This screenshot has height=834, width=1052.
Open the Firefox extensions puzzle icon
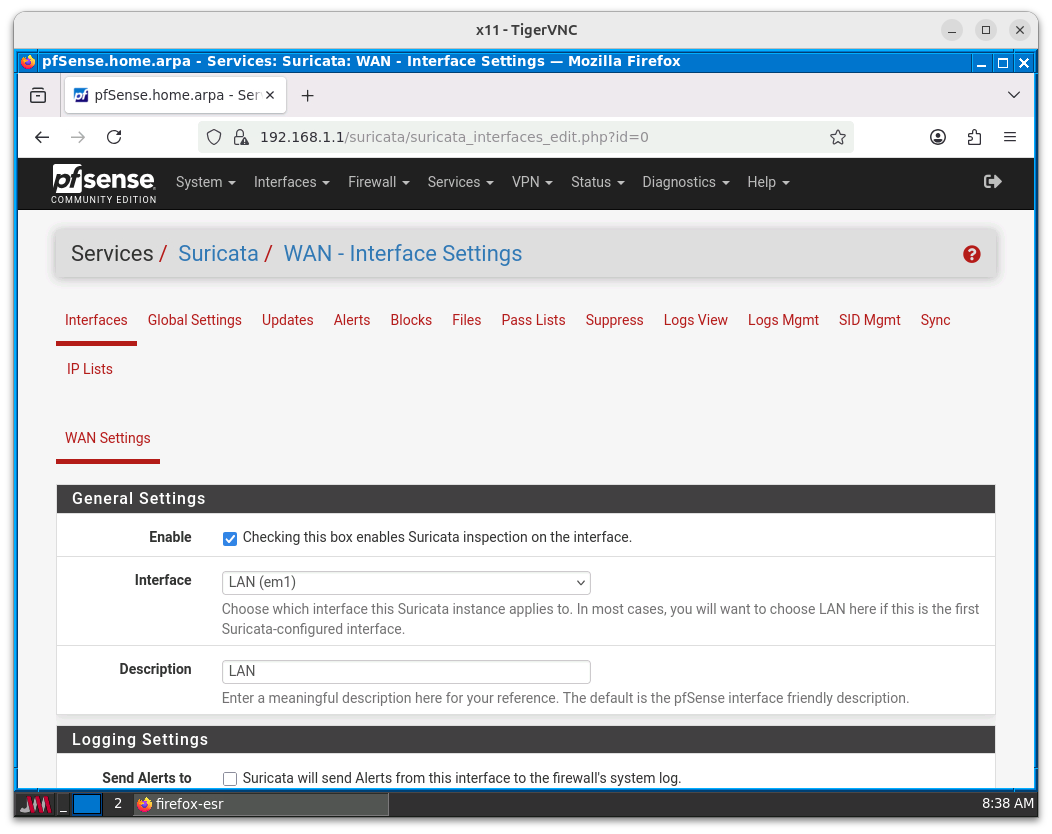click(x=974, y=138)
